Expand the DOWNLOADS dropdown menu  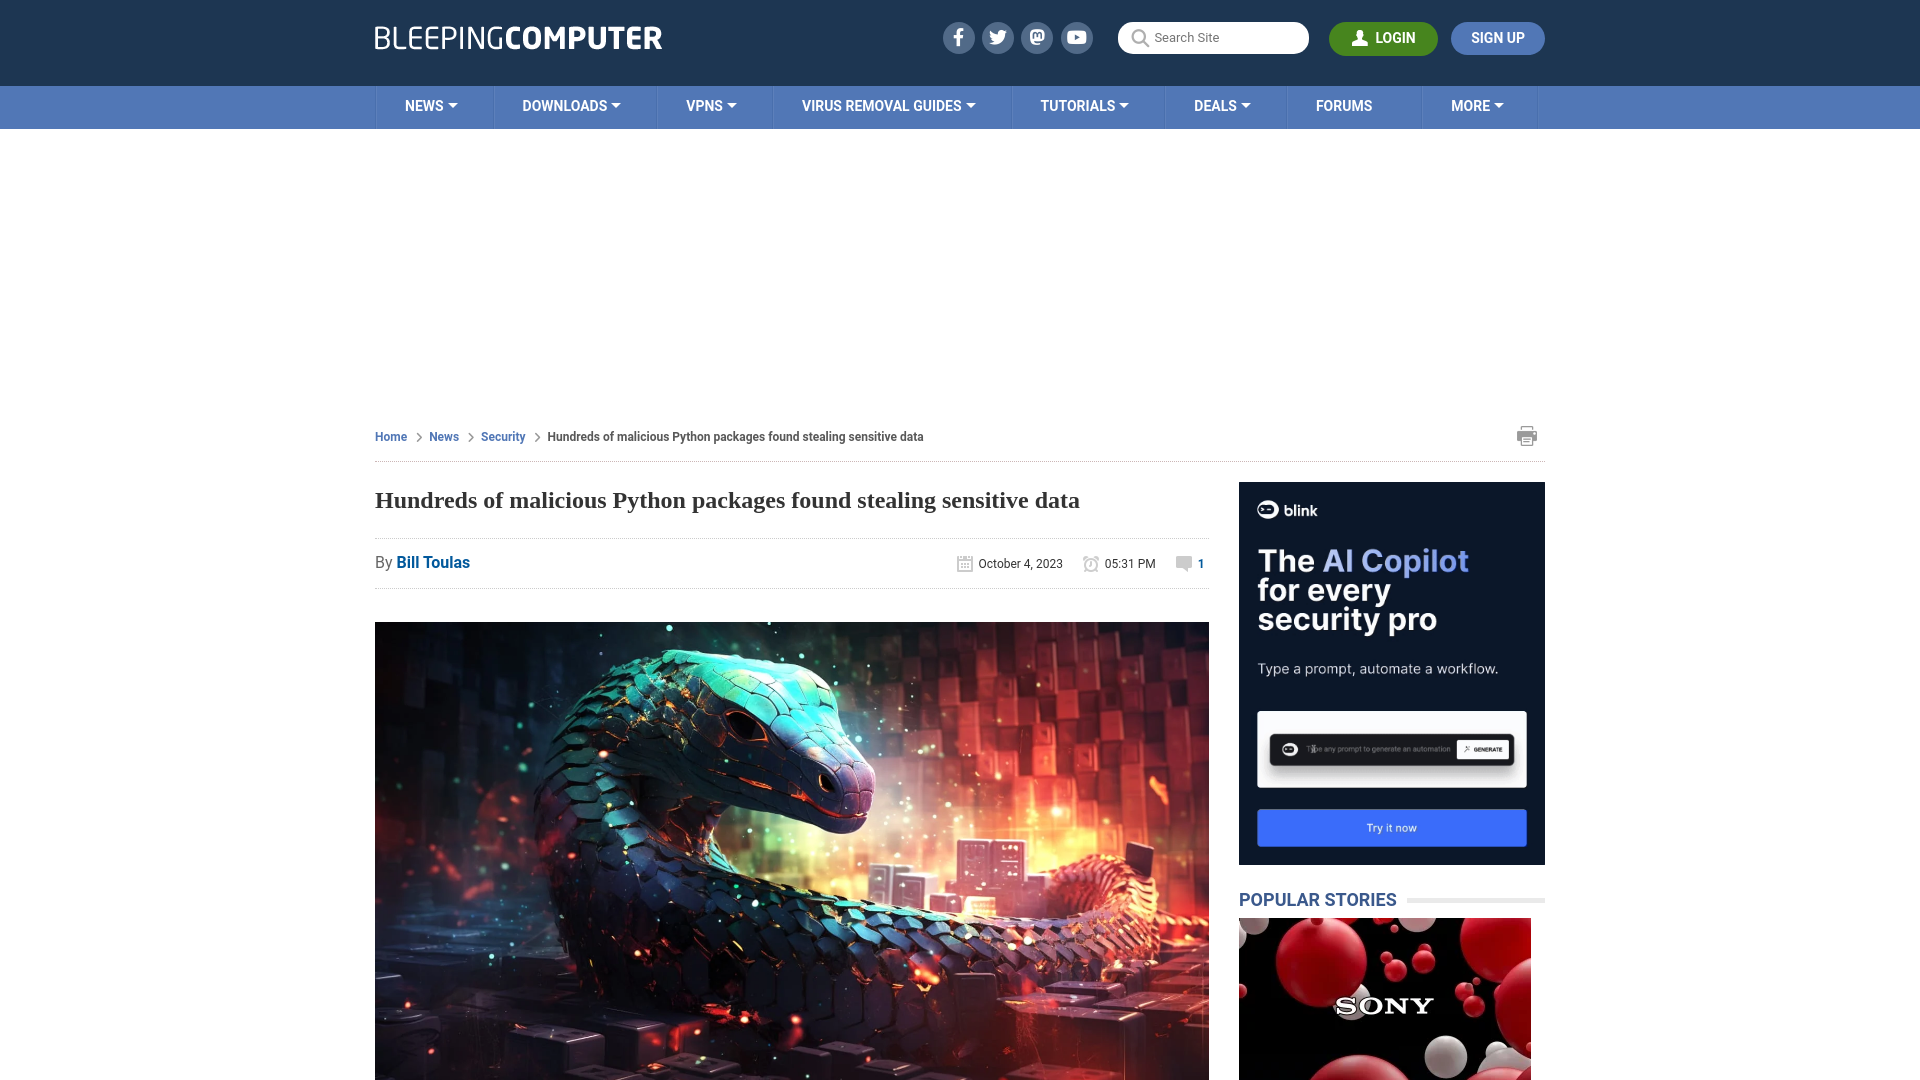571,105
